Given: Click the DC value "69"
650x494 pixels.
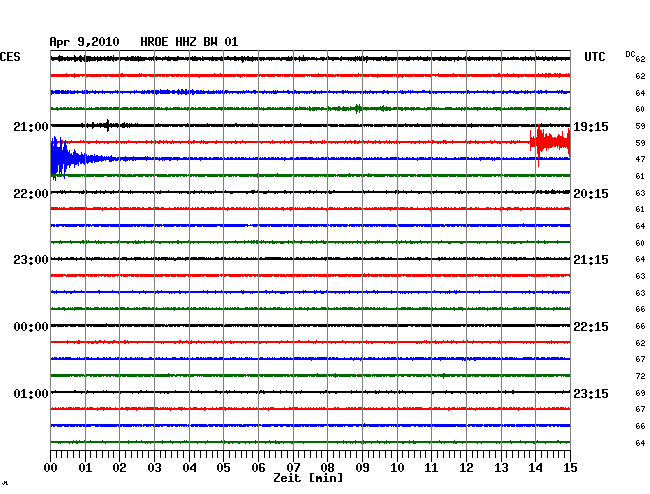Looking at the screenshot, I should point(640,393).
